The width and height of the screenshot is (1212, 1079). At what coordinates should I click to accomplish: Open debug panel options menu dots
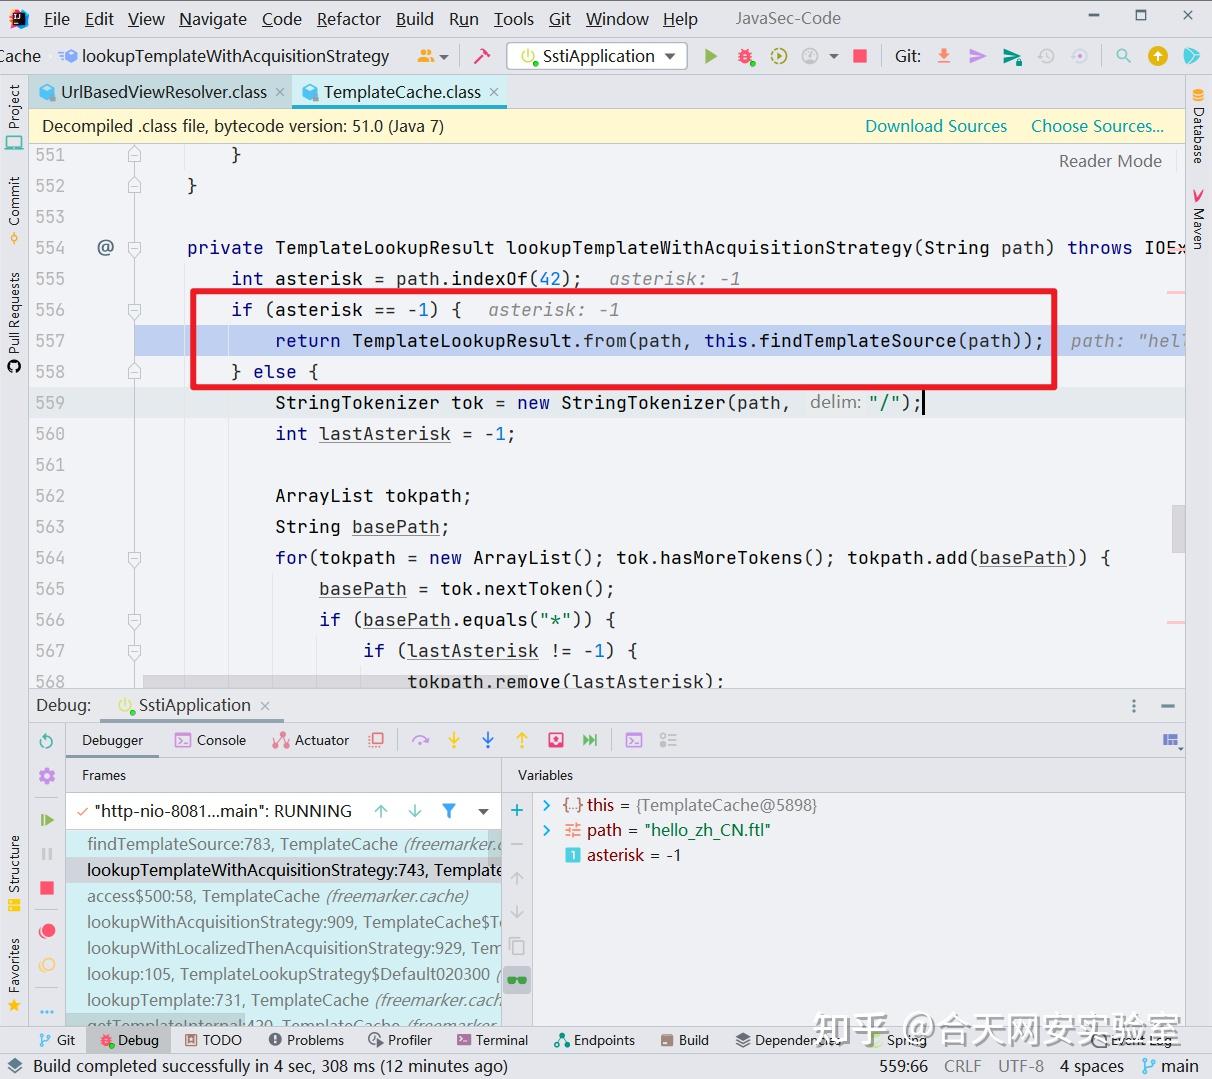[x=1134, y=706]
